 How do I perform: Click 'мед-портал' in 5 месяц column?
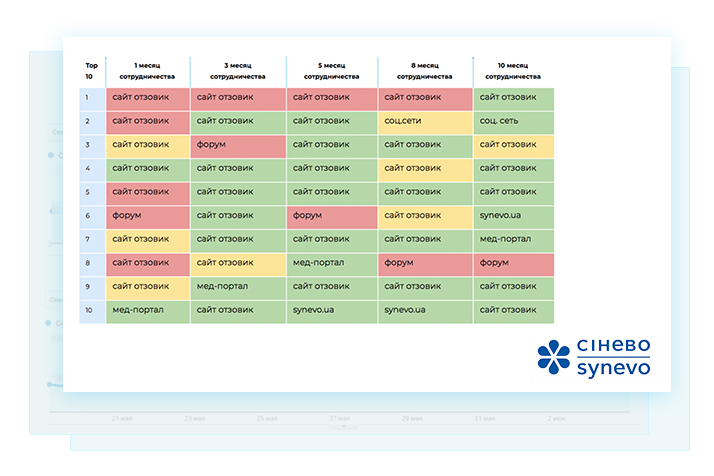[x=332, y=263]
